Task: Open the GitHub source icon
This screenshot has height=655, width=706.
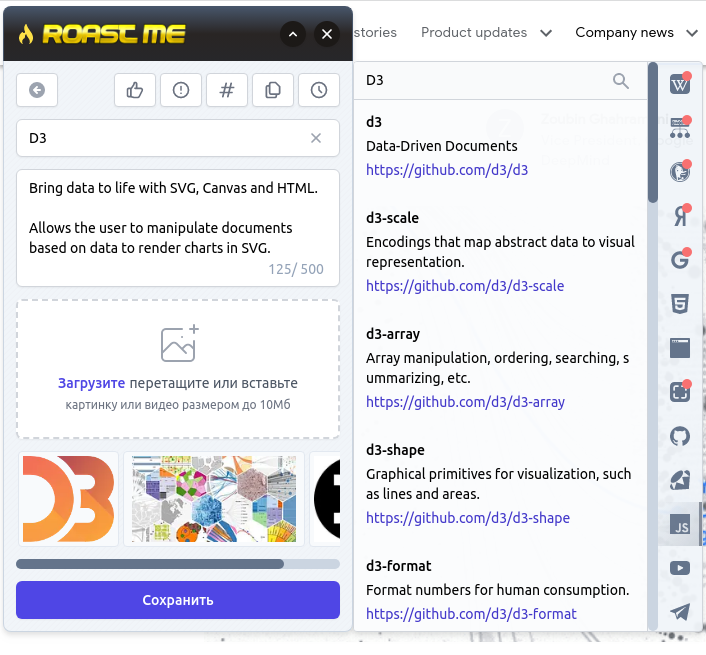Action: click(680, 436)
